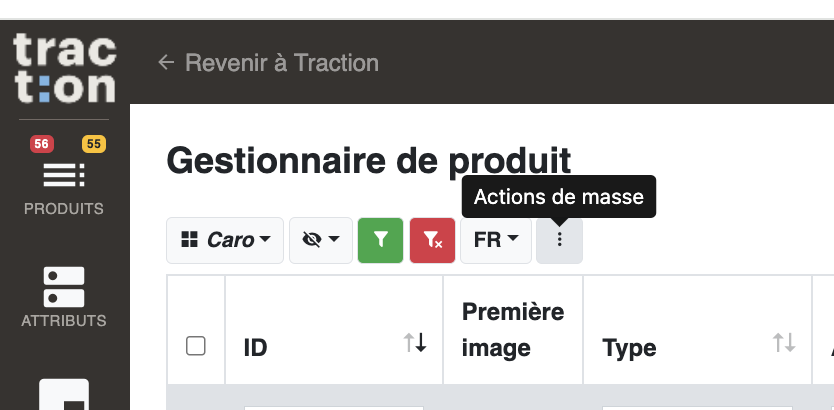Screen dimensions: 834x410
Task: Click the Type filter input field
Action: [x=697, y=408]
